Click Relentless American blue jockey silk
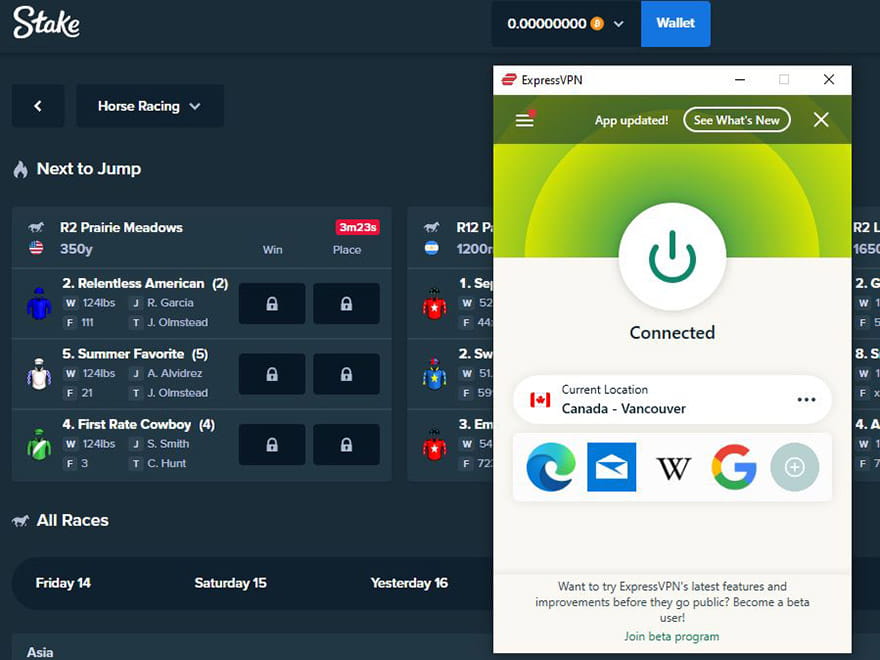 pyautogui.click(x=39, y=304)
